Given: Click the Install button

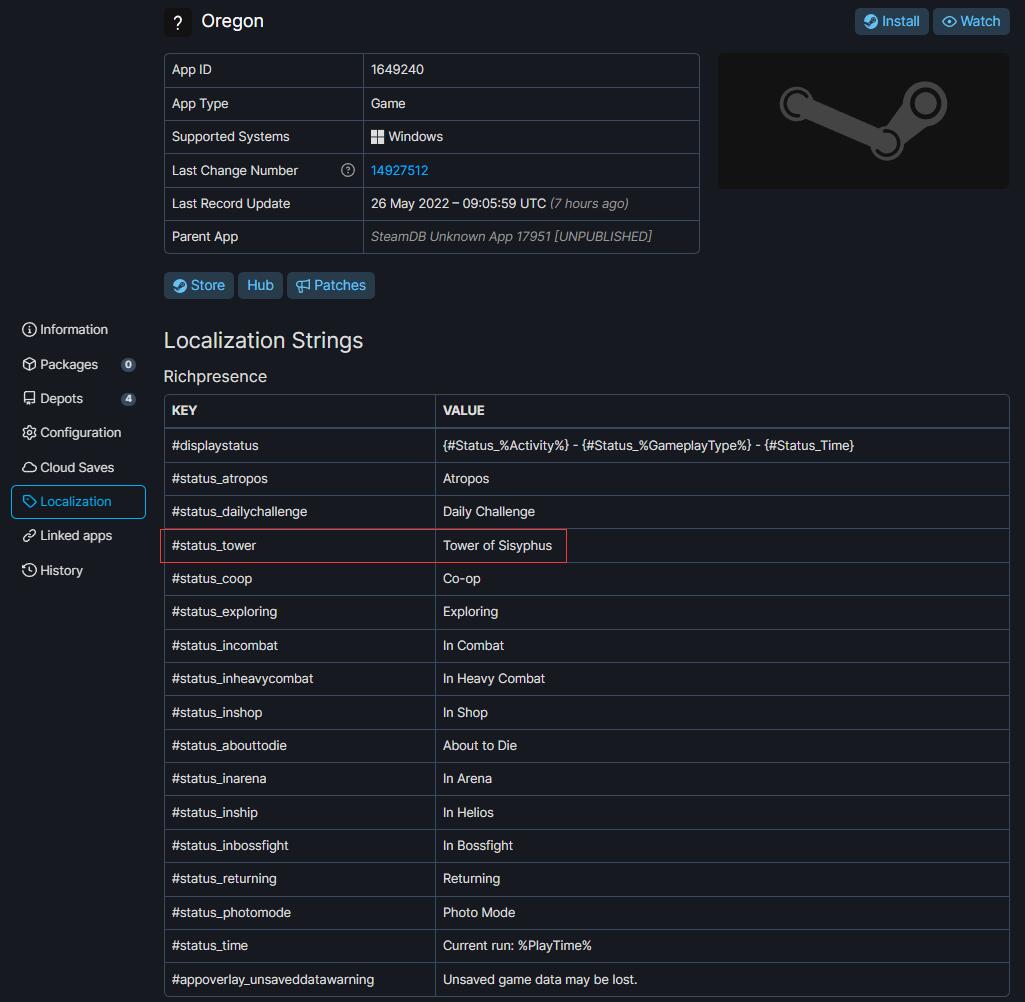Looking at the screenshot, I should coord(891,22).
